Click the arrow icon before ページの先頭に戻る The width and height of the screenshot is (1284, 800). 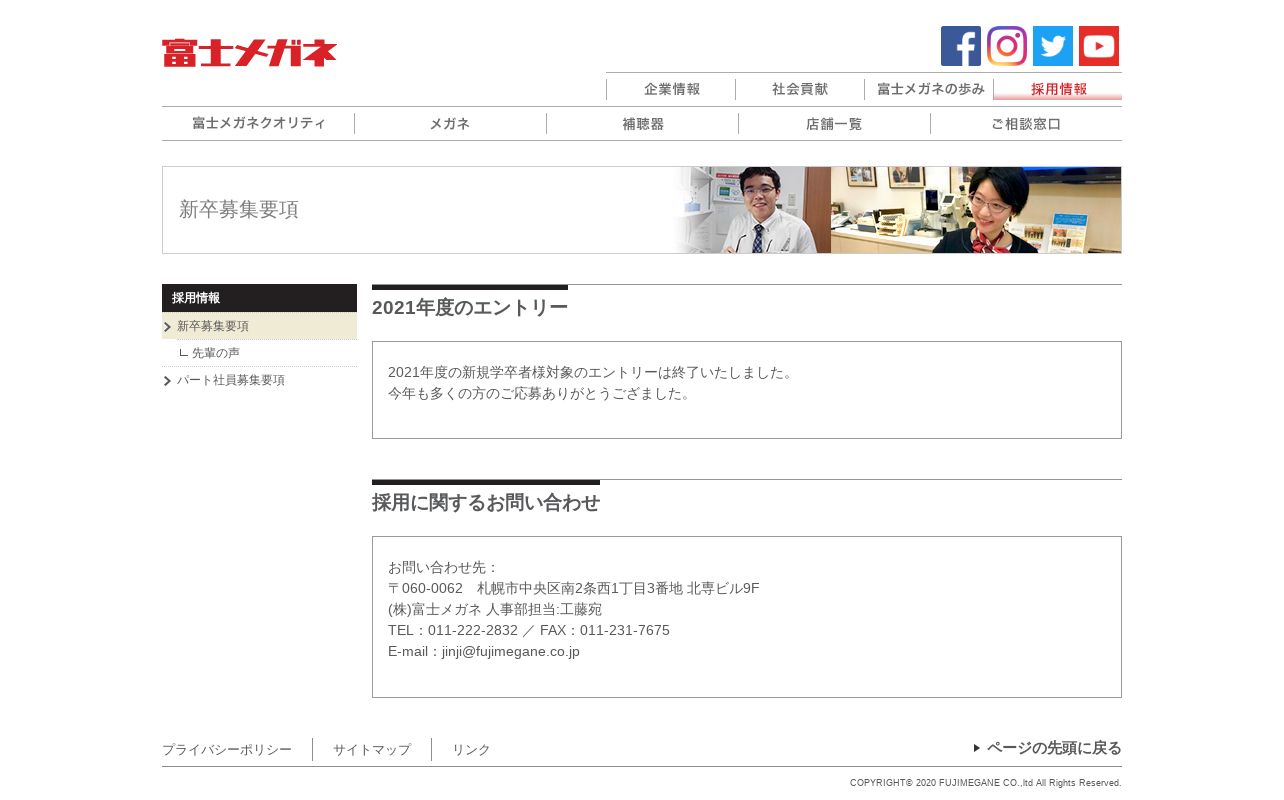click(977, 747)
